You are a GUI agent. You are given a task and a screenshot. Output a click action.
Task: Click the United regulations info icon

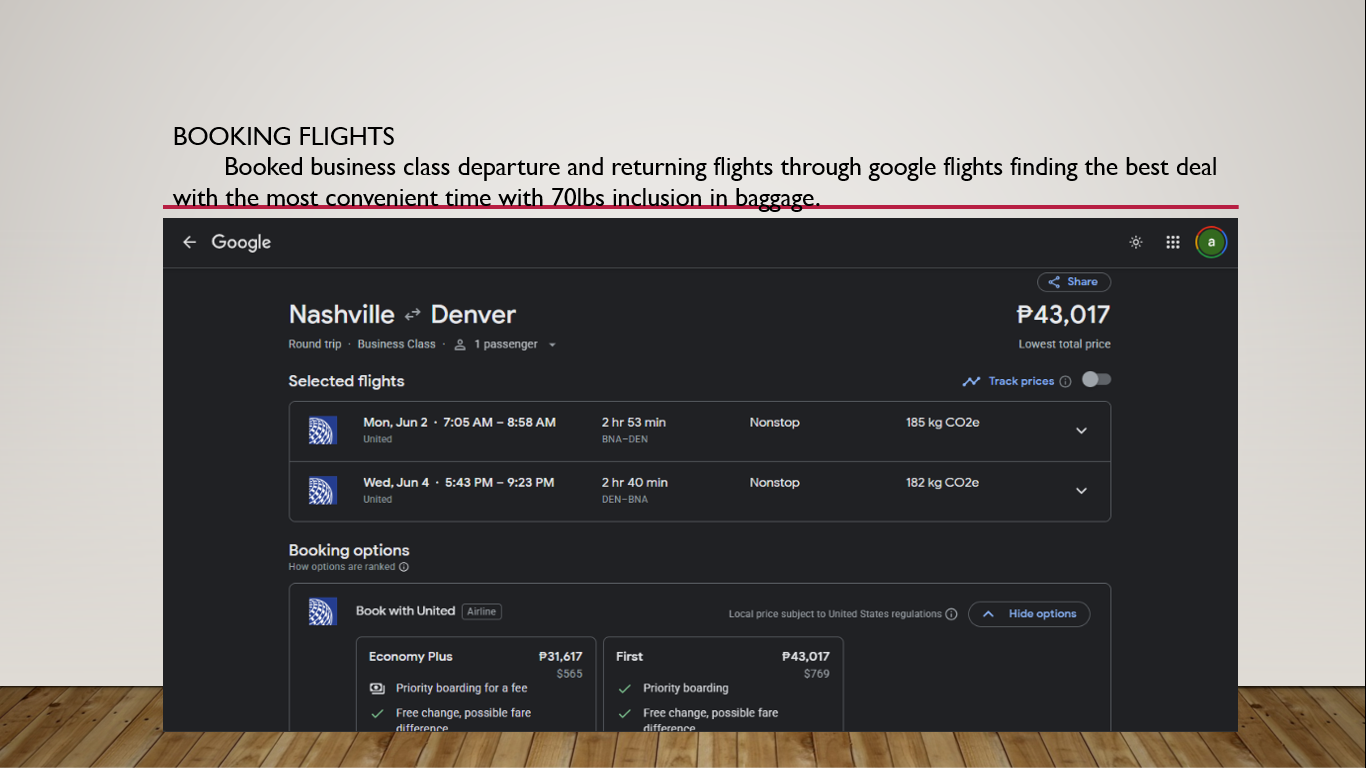click(951, 614)
